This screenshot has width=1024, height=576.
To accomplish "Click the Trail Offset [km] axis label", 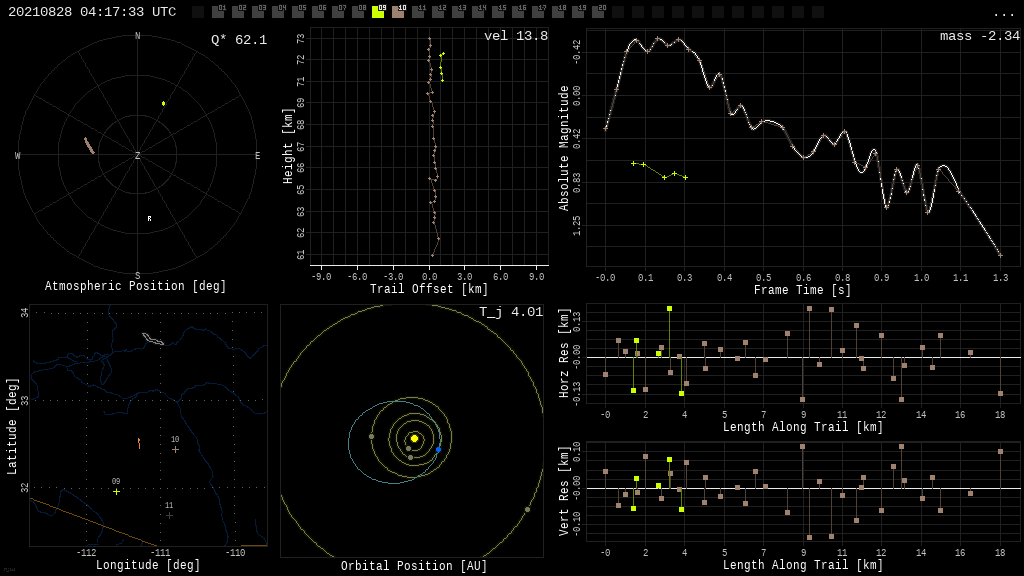I will (x=428, y=289).
